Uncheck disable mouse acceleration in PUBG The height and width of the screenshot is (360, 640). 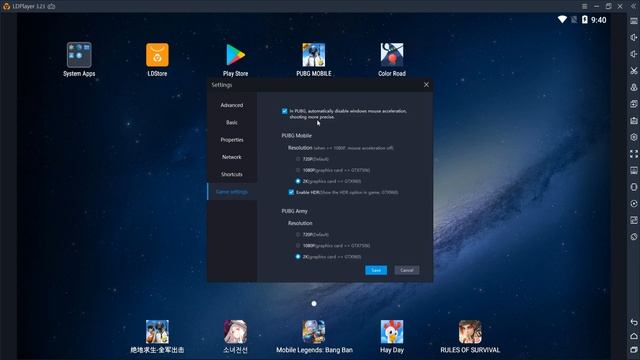click(284, 111)
